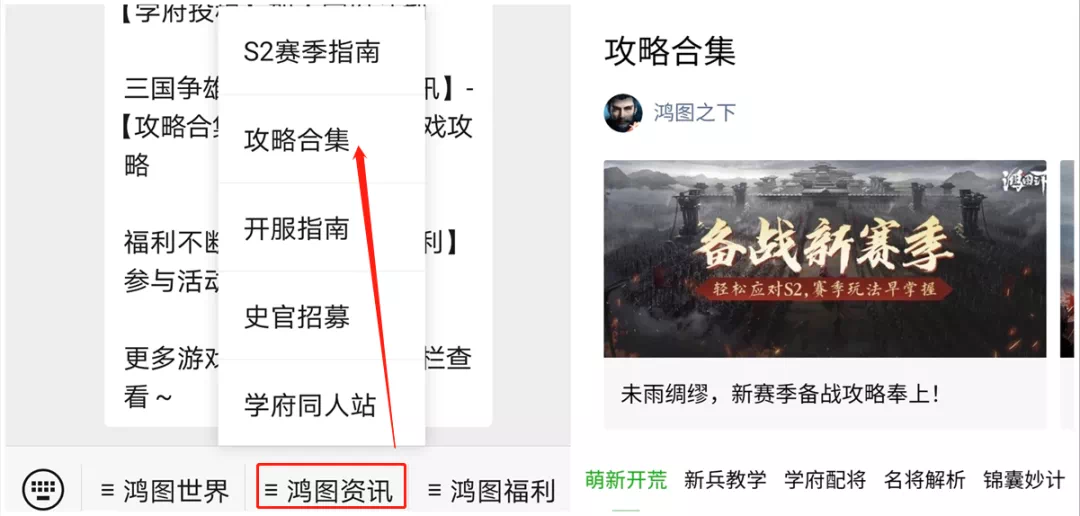
Task: Click the 鸿图之下 account name link
Action: pyautogui.click(x=695, y=113)
